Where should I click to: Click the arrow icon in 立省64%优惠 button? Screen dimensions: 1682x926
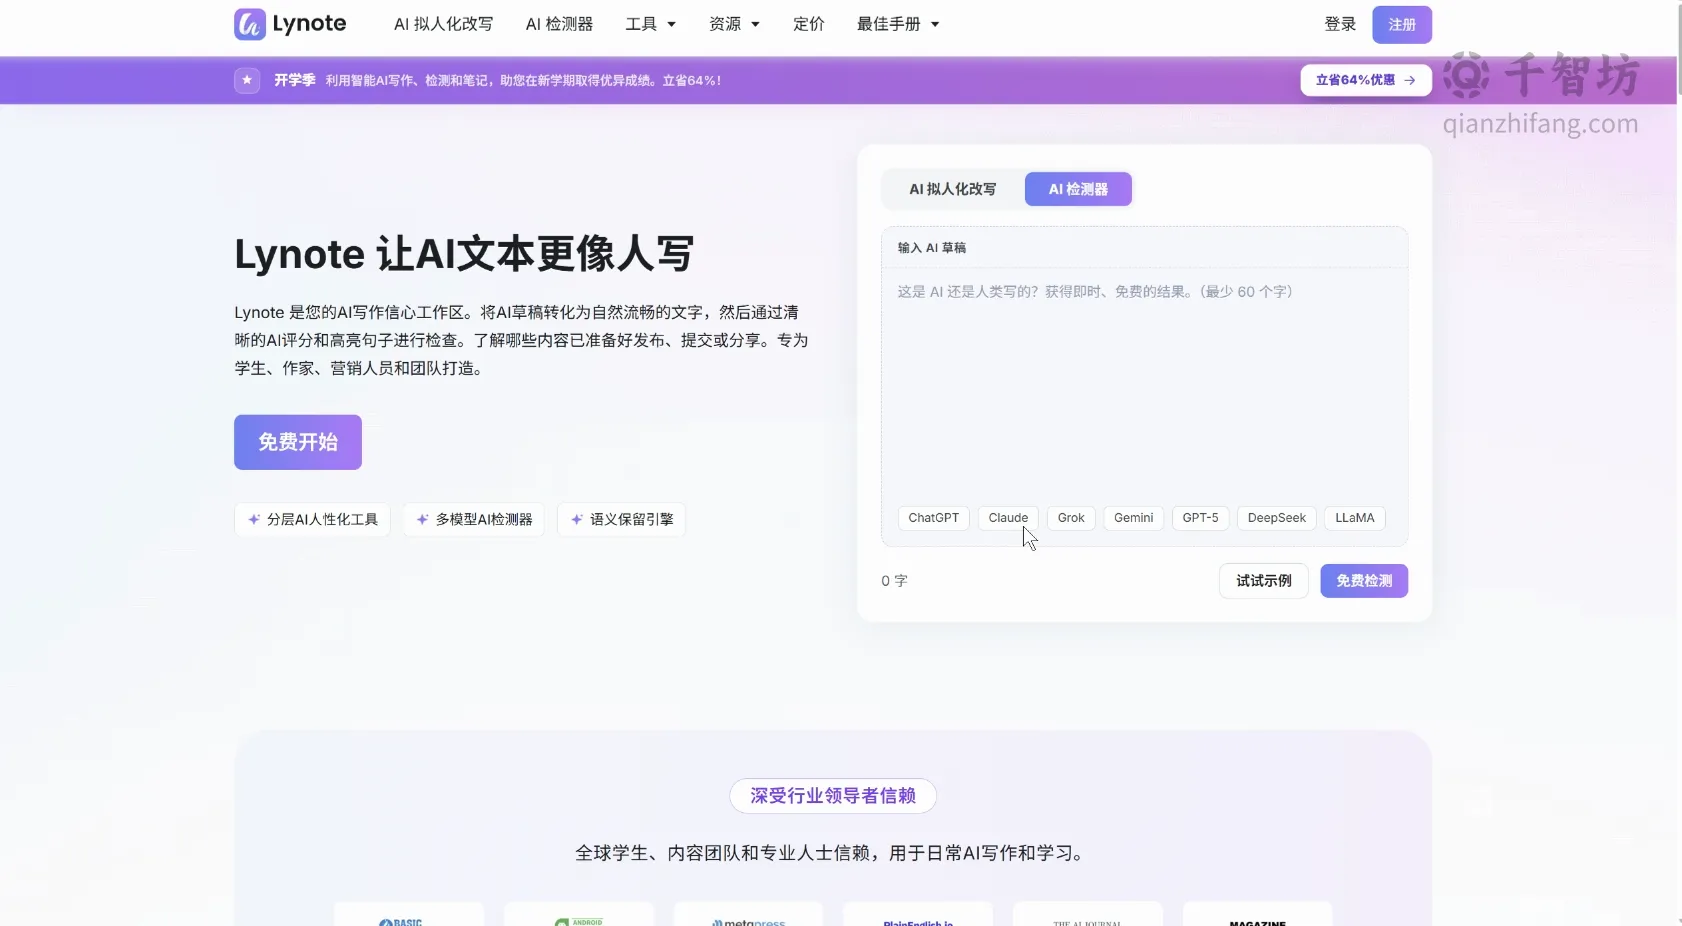click(x=1410, y=80)
